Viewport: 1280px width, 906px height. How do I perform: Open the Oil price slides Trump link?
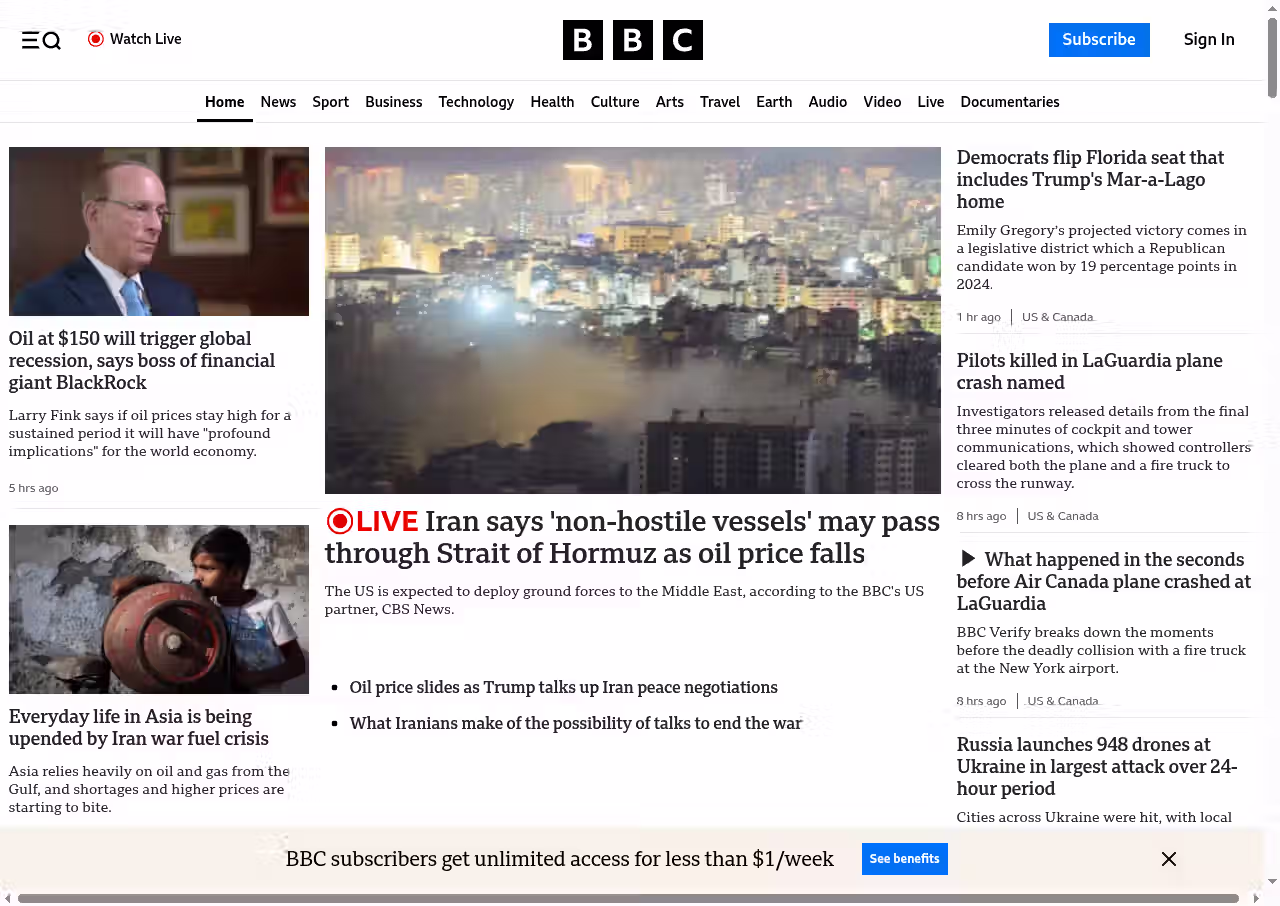pos(563,688)
